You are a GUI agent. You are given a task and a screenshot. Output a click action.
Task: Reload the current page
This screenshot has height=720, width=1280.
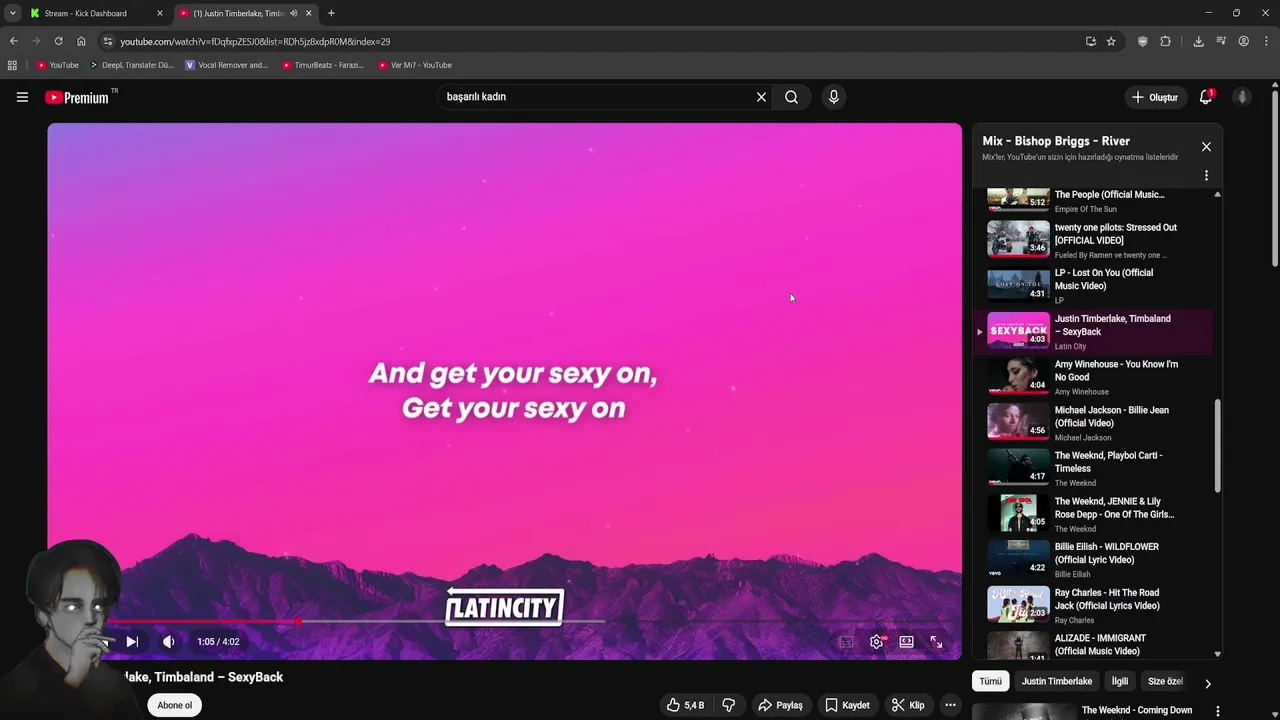58,41
